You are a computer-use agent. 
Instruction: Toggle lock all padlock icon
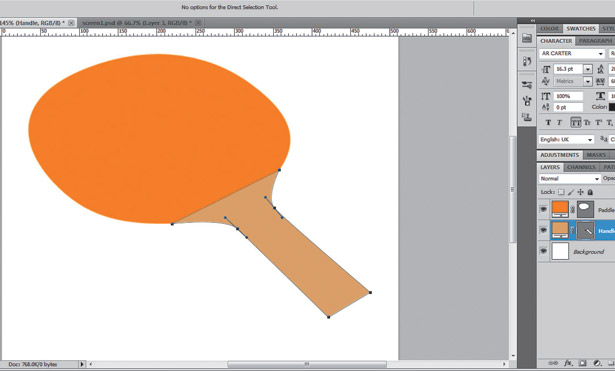590,192
